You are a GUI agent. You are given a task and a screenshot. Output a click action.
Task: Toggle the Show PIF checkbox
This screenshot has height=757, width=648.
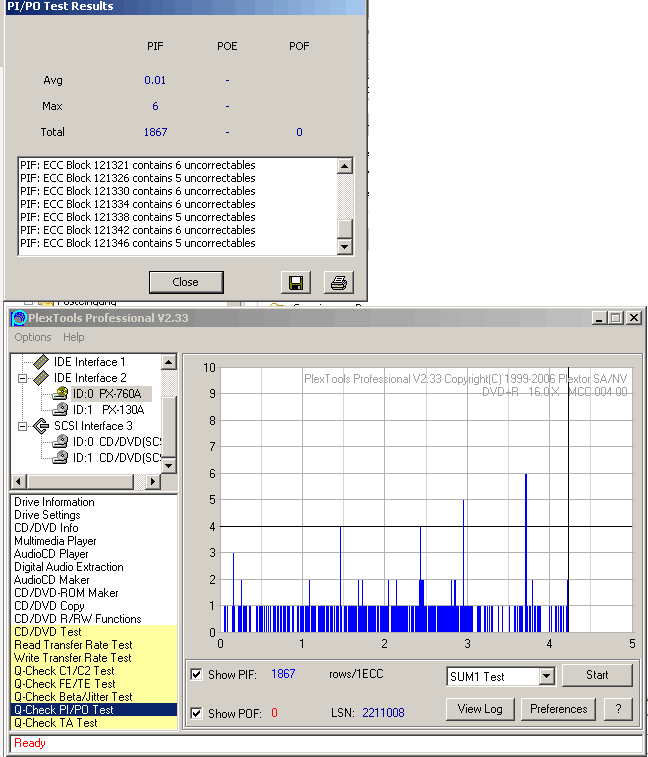coord(196,675)
